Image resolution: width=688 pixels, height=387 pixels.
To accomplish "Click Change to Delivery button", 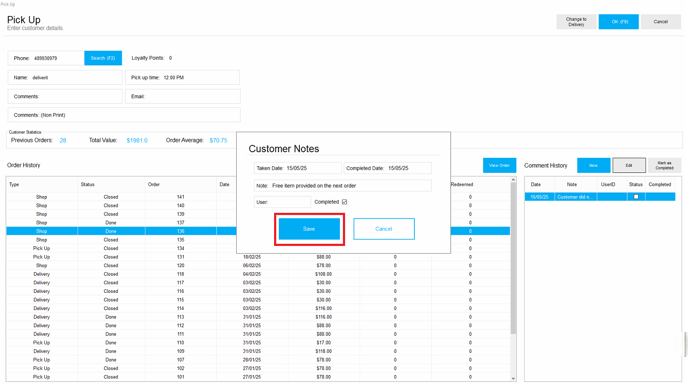I will pyautogui.click(x=576, y=22).
